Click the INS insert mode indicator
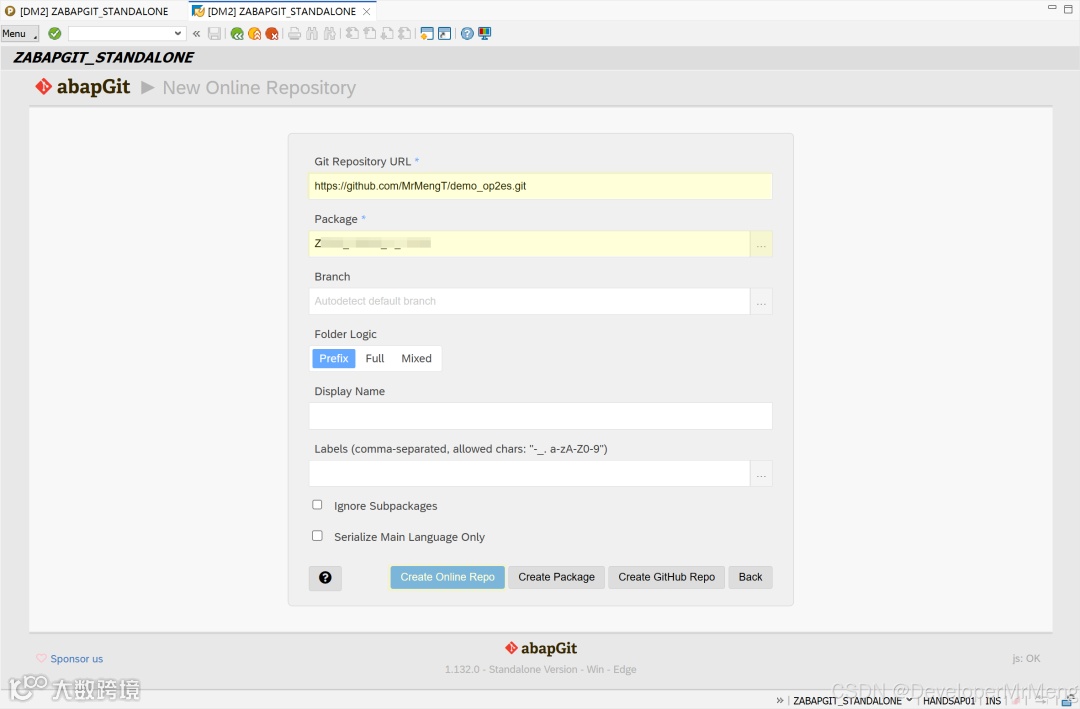This screenshot has height=709, width=1080. (993, 701)
